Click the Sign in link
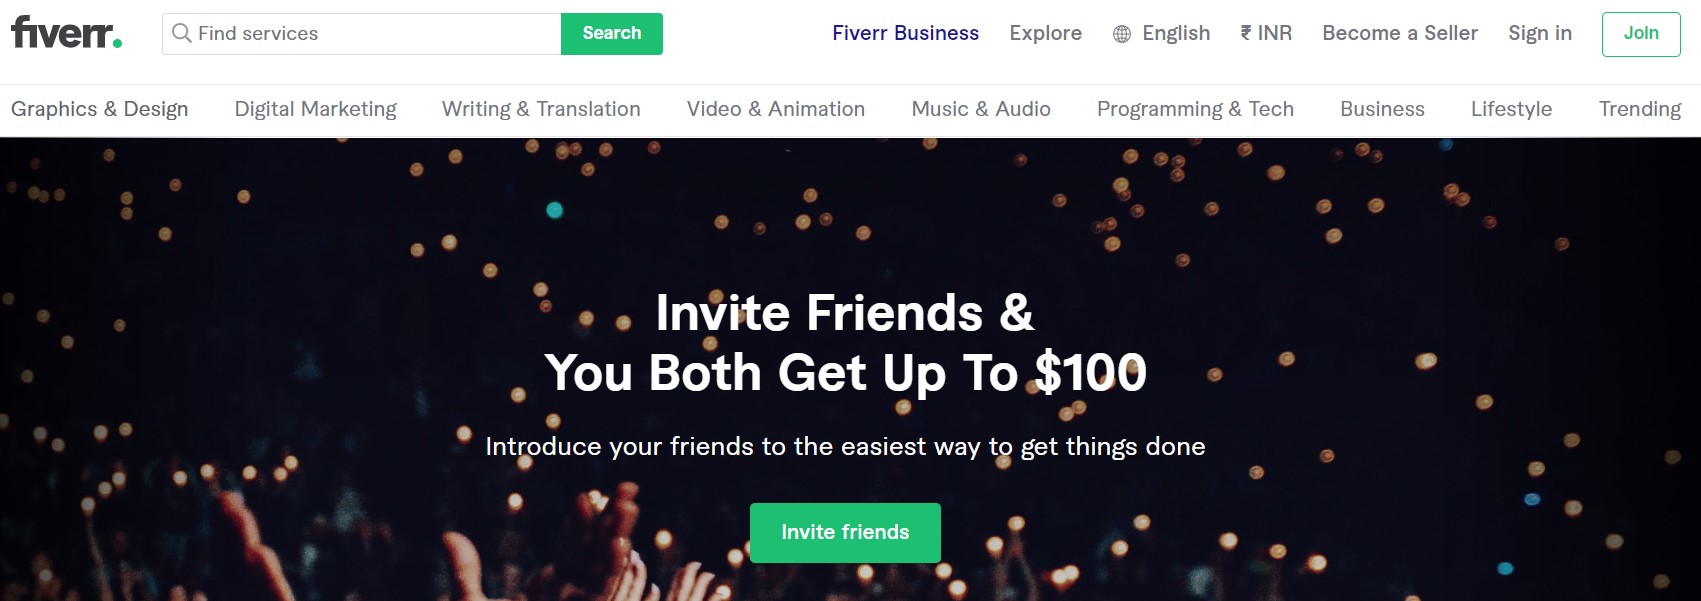This screenshot has width=1701, height=601. pyautogui.click(x=1539, y=33)
